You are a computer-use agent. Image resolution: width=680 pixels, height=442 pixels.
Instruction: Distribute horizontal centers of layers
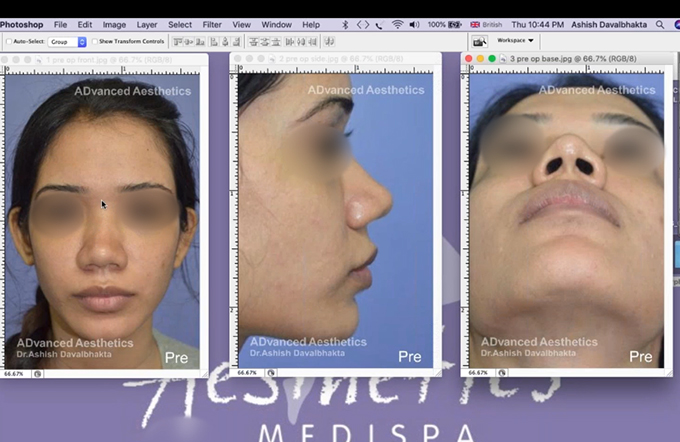coord(301,42)
